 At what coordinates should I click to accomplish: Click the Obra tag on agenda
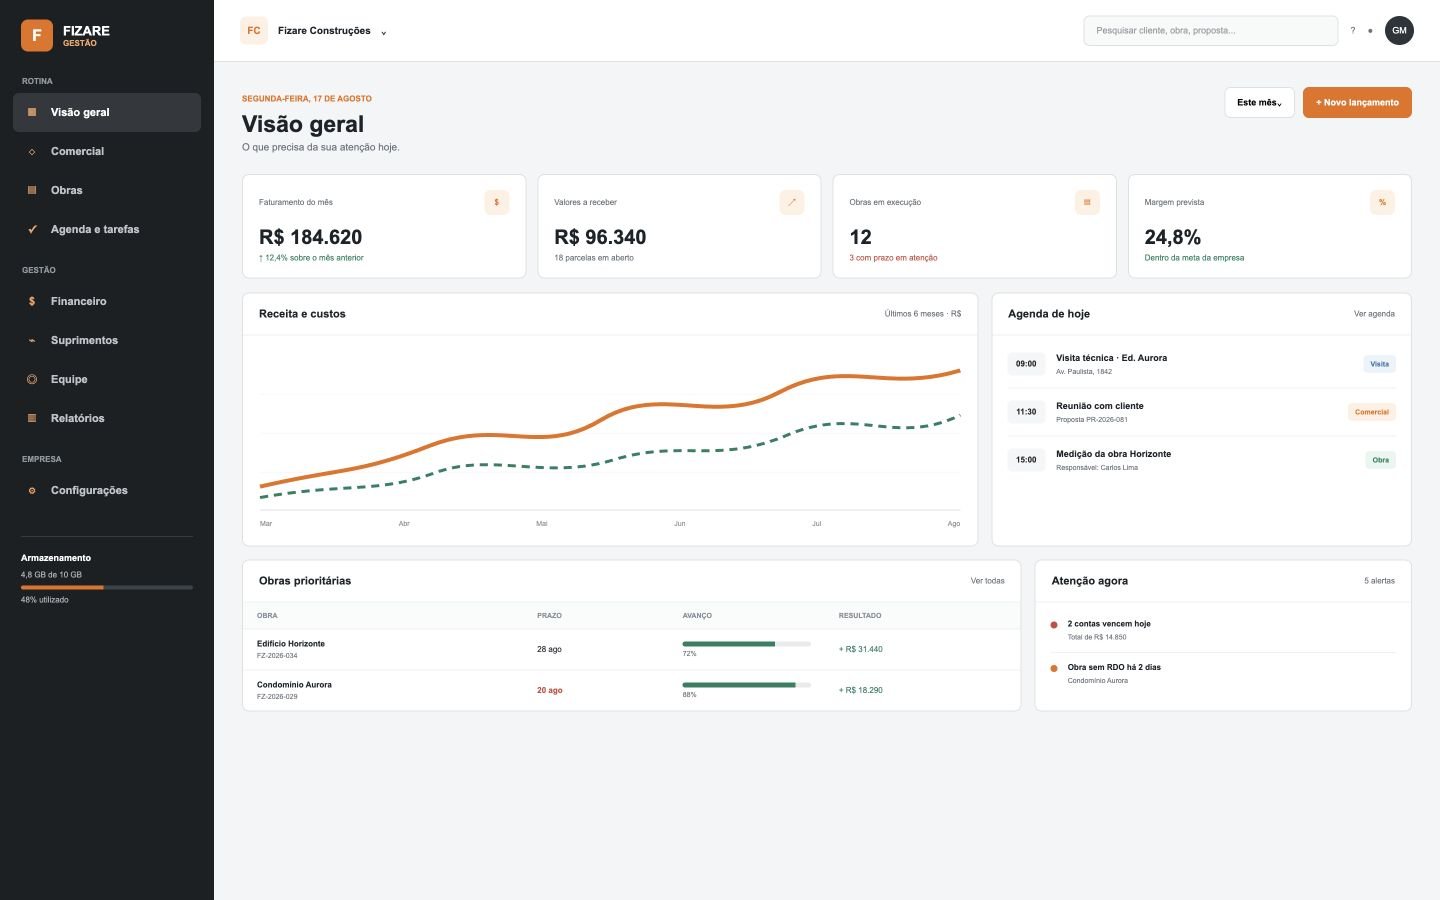[x=1380, y=460]
